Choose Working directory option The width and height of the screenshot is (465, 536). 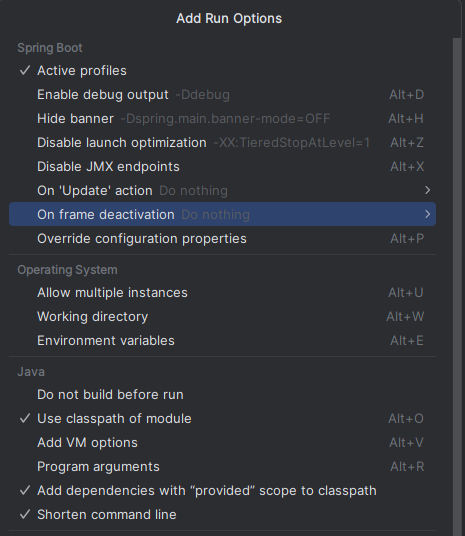222,317
